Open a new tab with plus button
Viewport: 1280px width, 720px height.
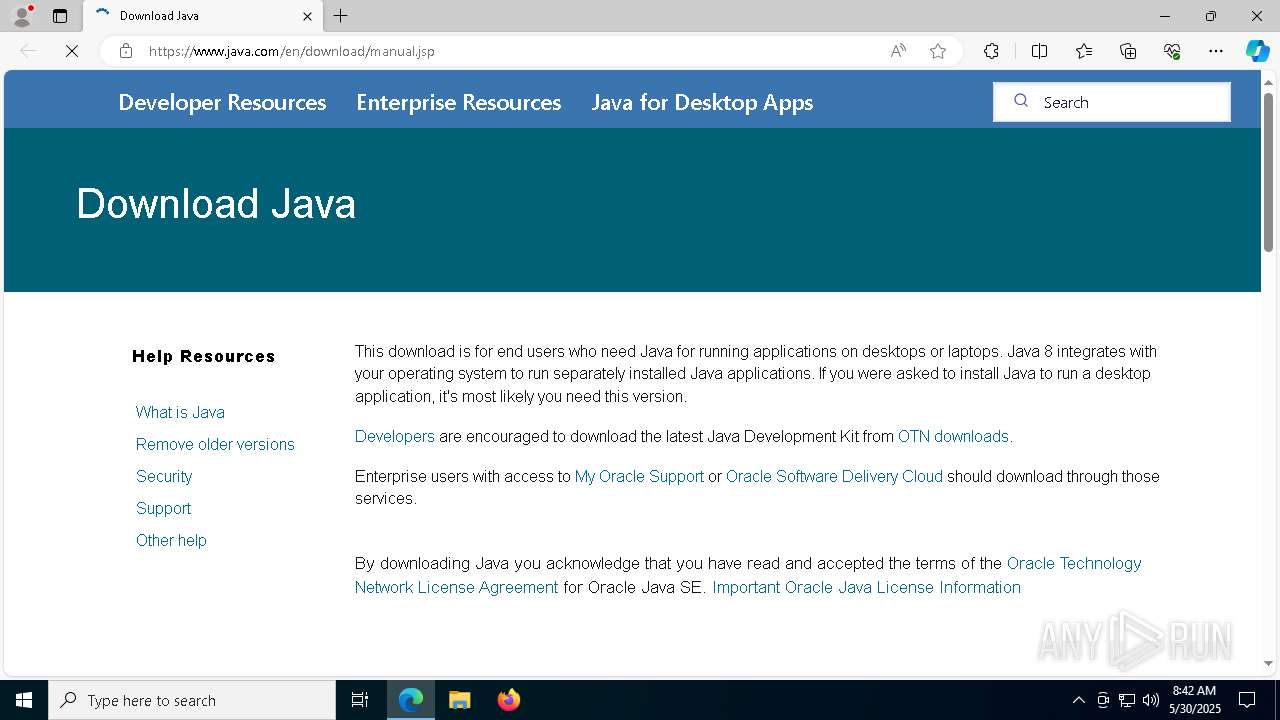tap(341, 16)
